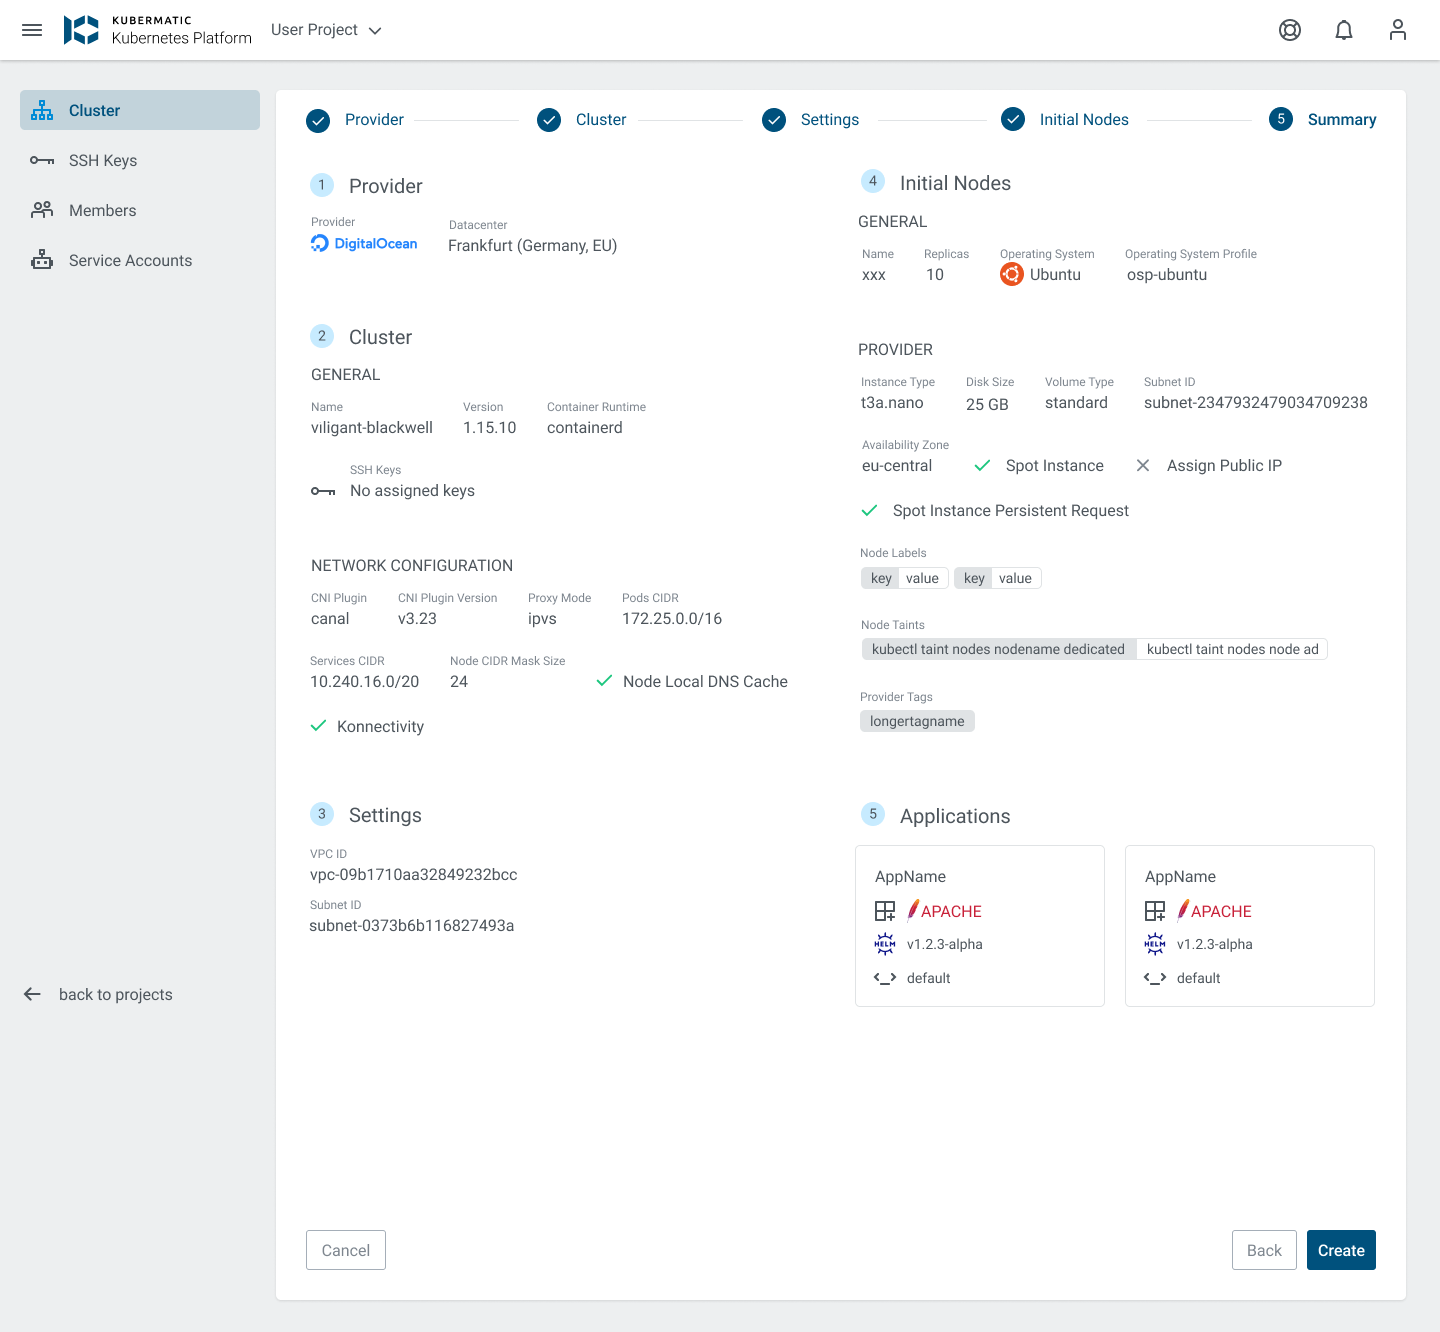Click the Konnectivity checkmark
This screenshot has height=1332, width=1440.
318,726
